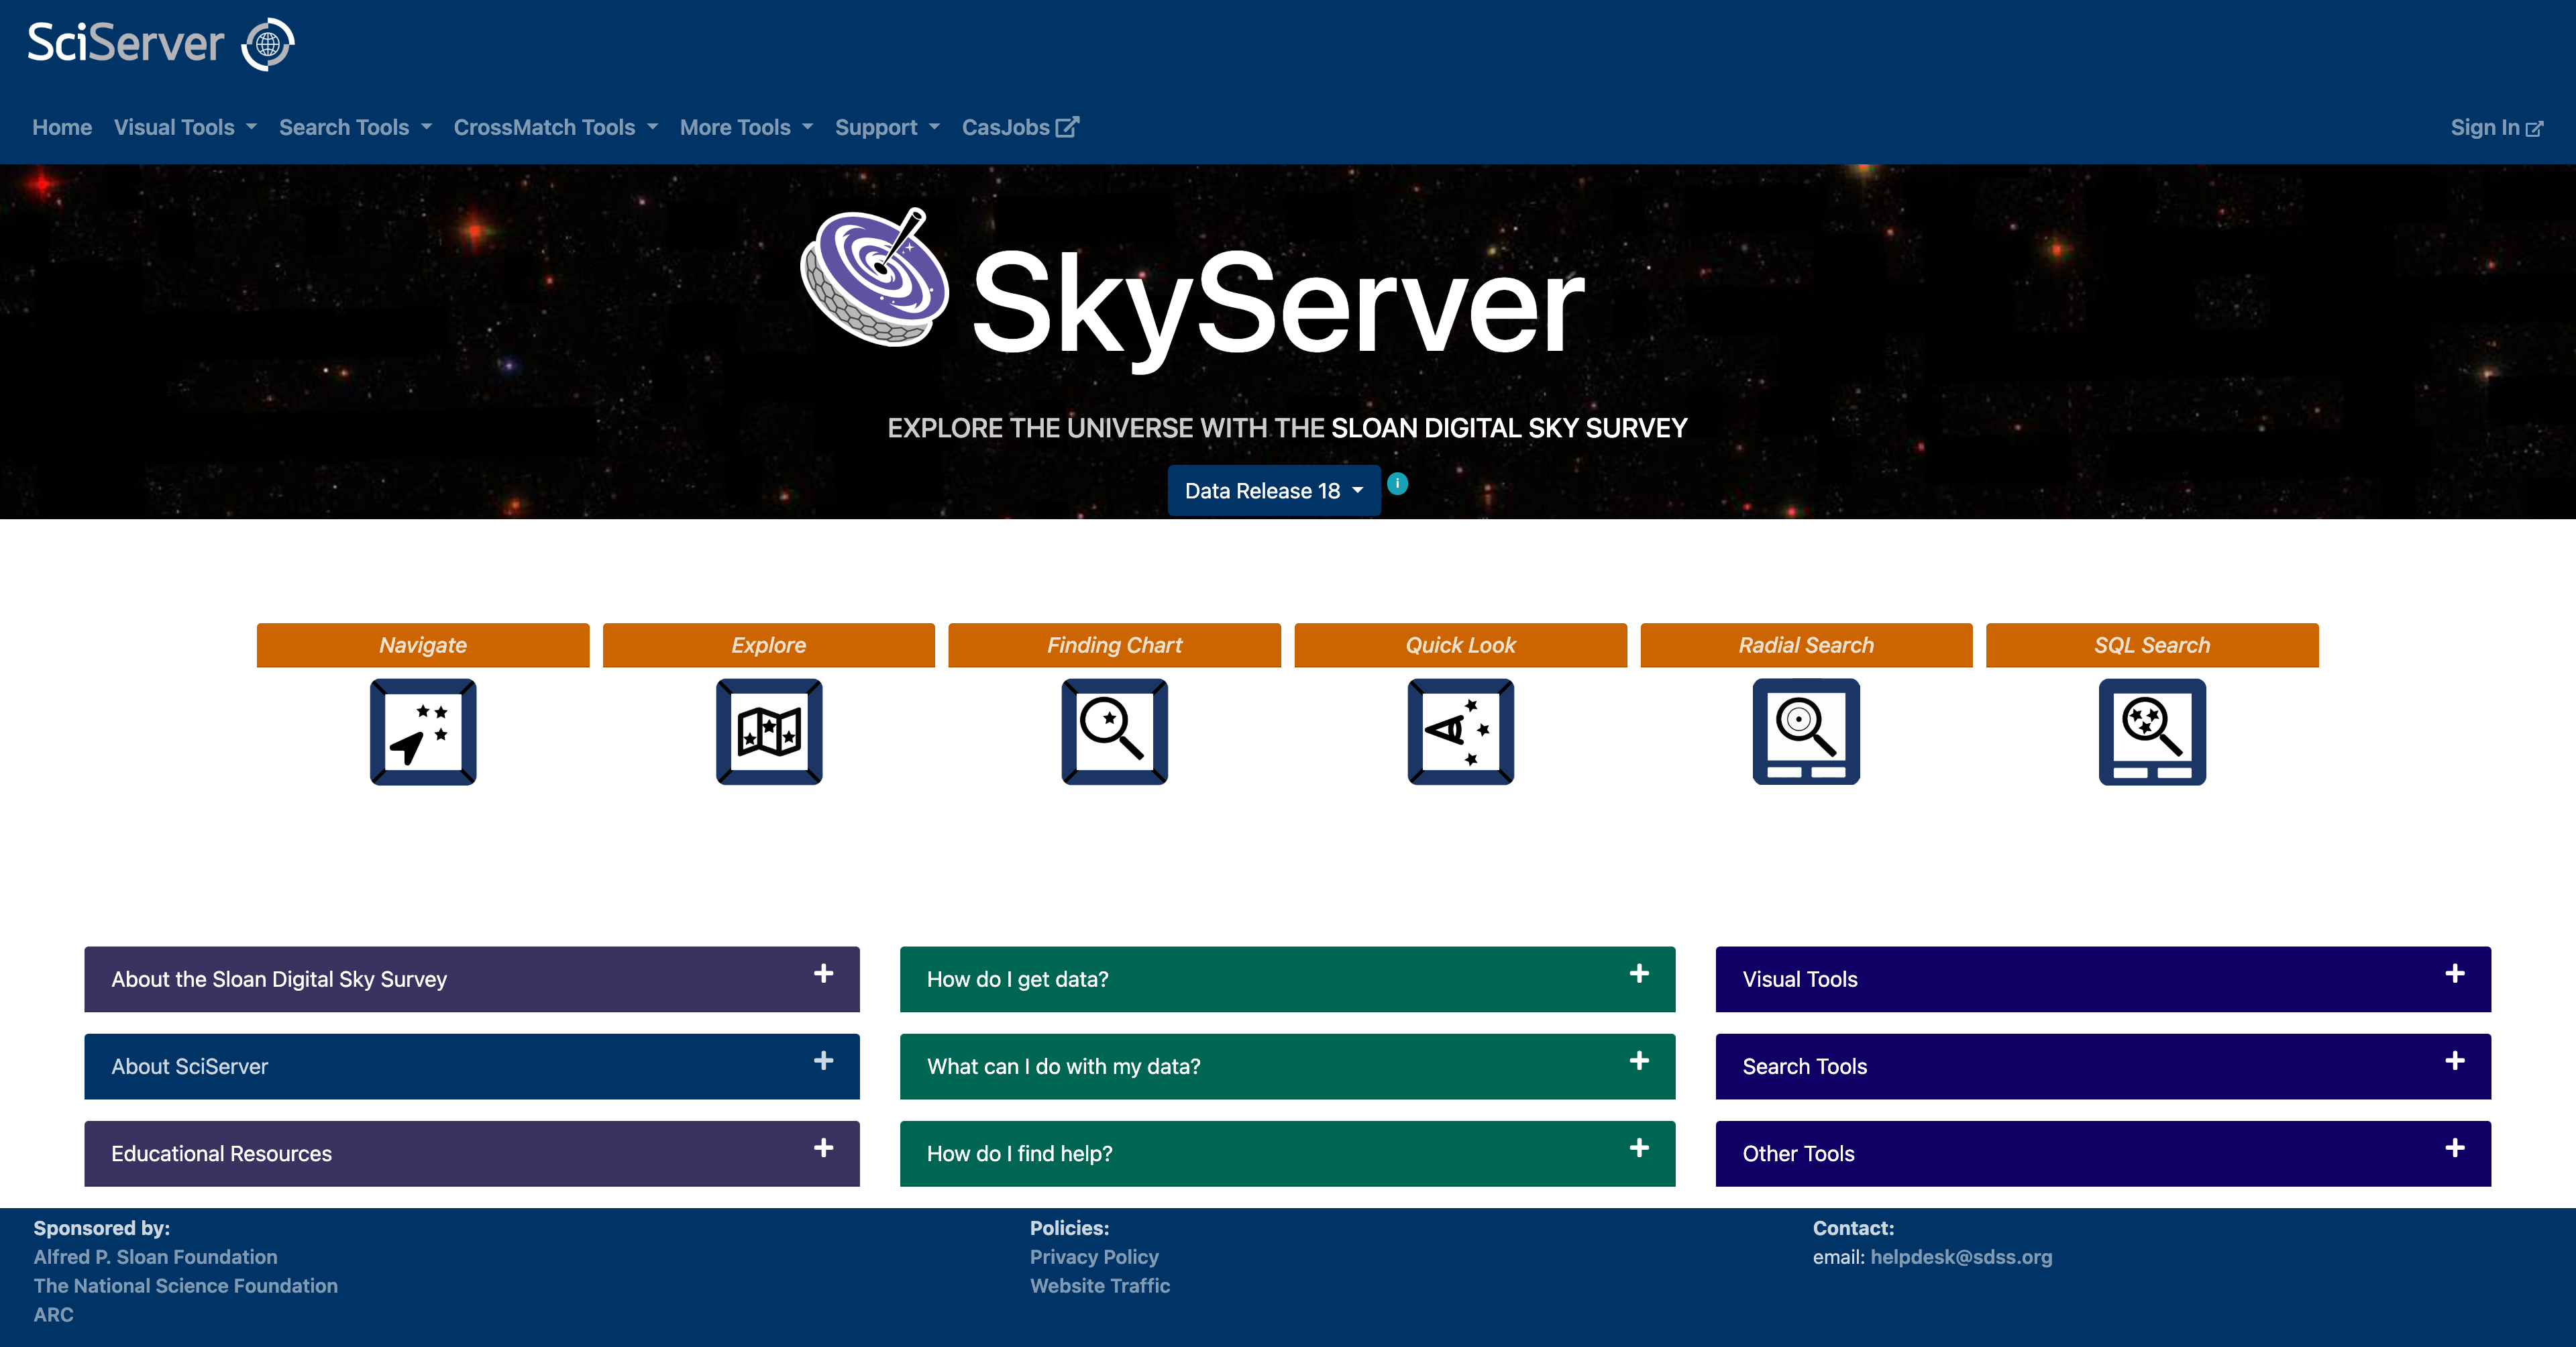The height and width of the screenshot is (1347, 2576).
Task: Open the SQL Search icon
Action: pos(2152,732)
